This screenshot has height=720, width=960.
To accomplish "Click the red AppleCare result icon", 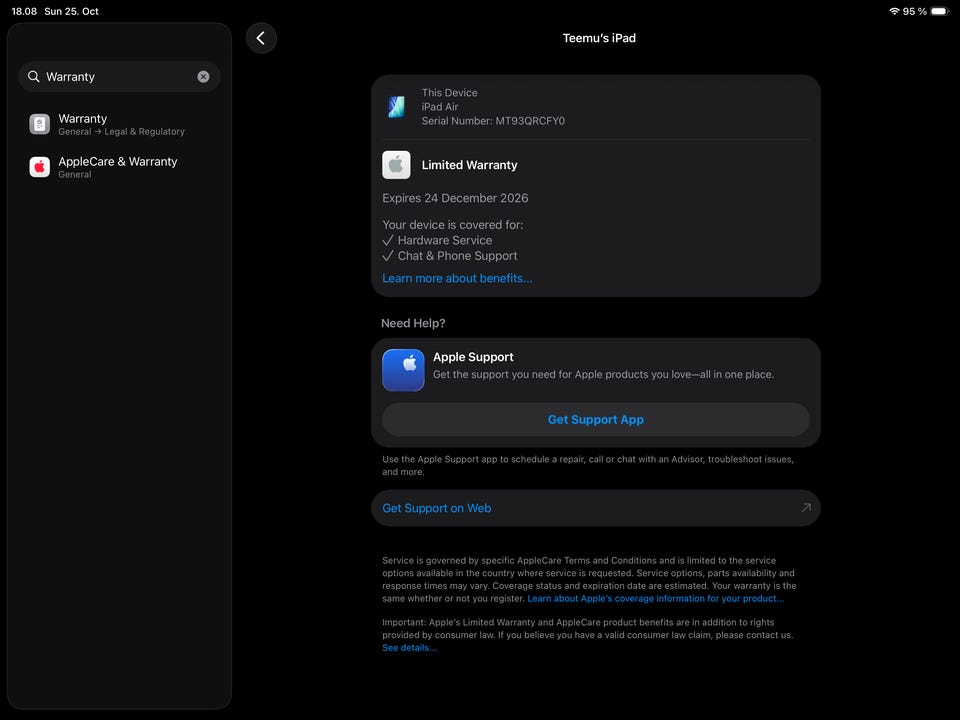I will coord(40,167).
